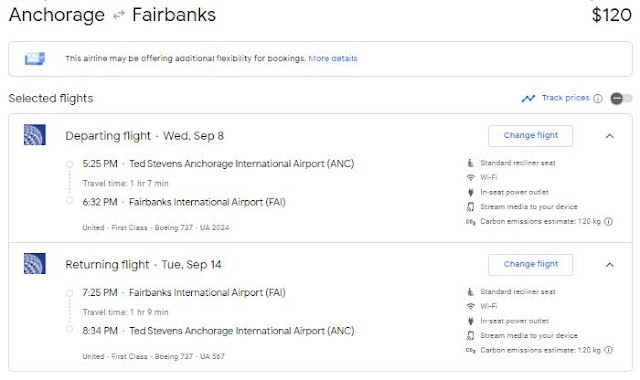640x380 pixels.
Task: Click the ticket icon in flexibility notice
Action: click(x=35, y=59)
